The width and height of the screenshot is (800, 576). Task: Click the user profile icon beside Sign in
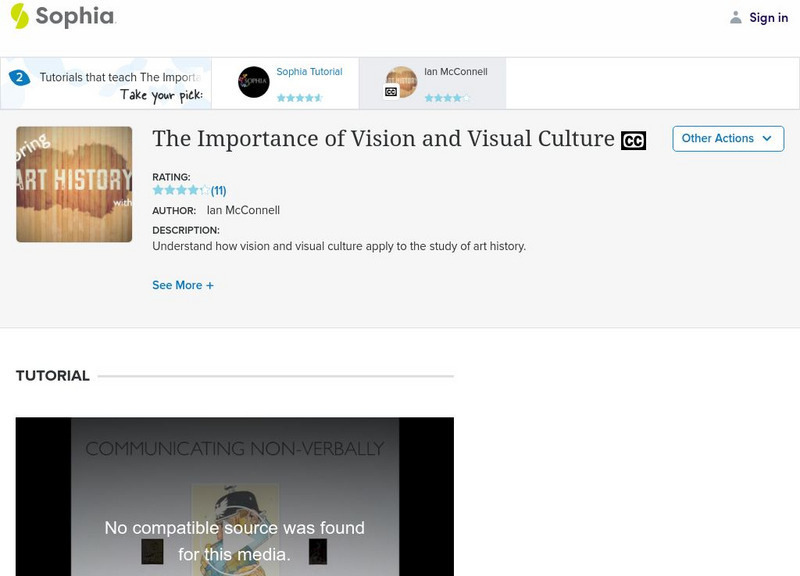point(736,17)
